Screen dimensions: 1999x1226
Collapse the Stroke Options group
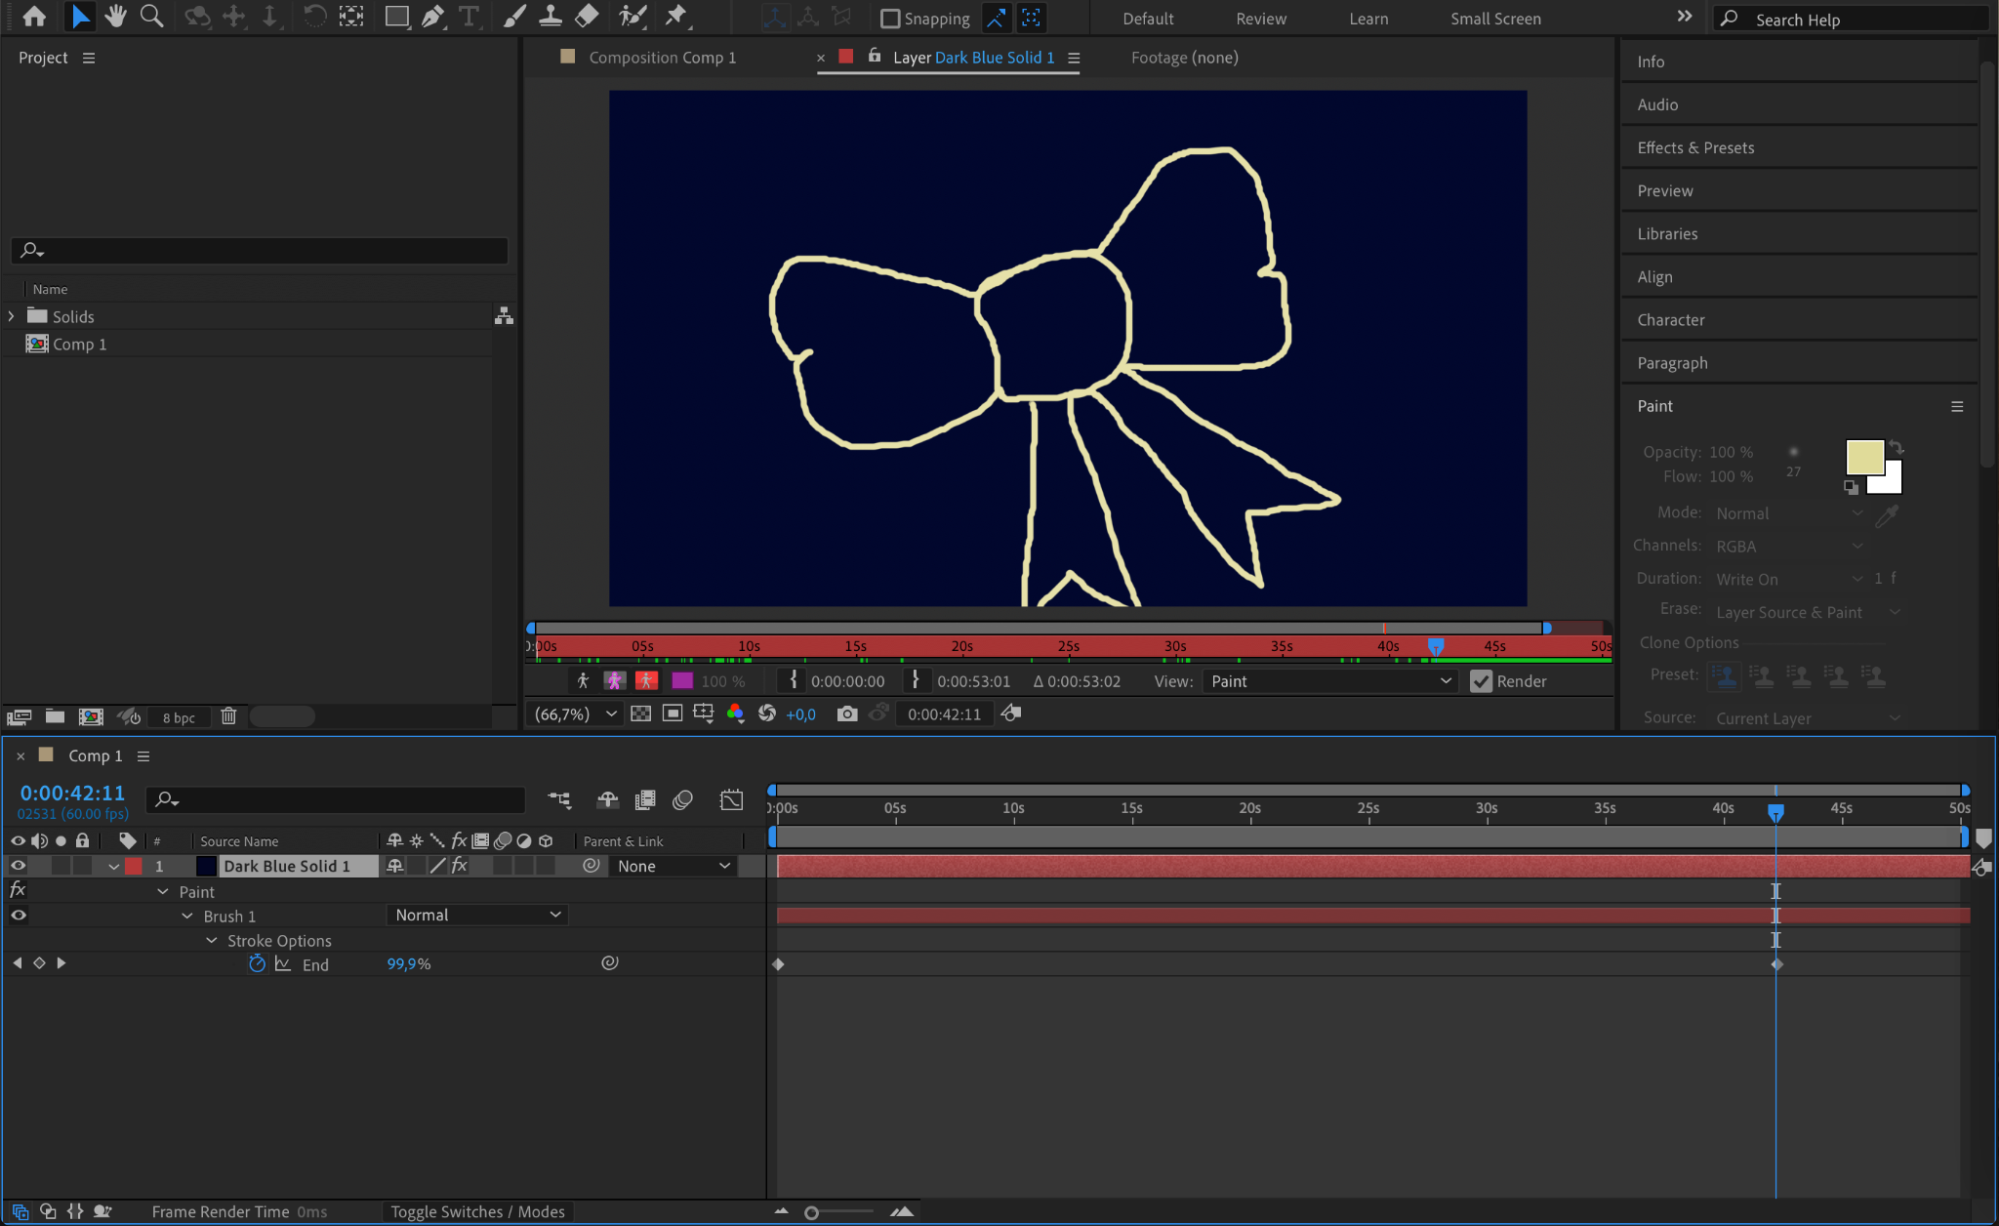[x=212, y=941]
